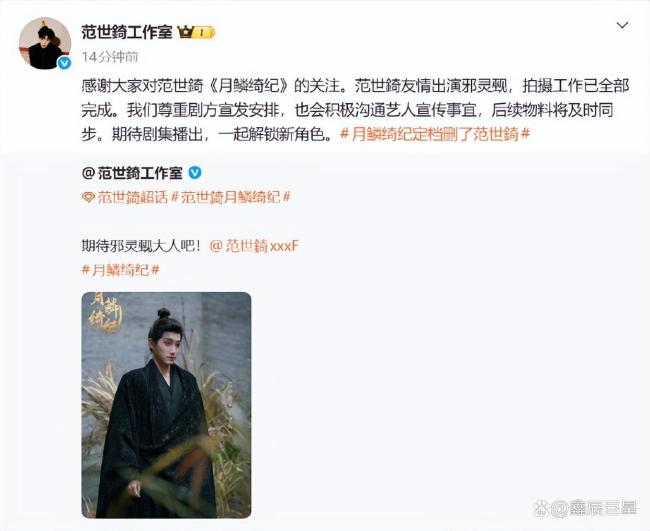Image resolution: width=650 pixels, height=531 pixels.
Task: Open the reposted @范世錡工作室 author link
Action: point(132,173)
